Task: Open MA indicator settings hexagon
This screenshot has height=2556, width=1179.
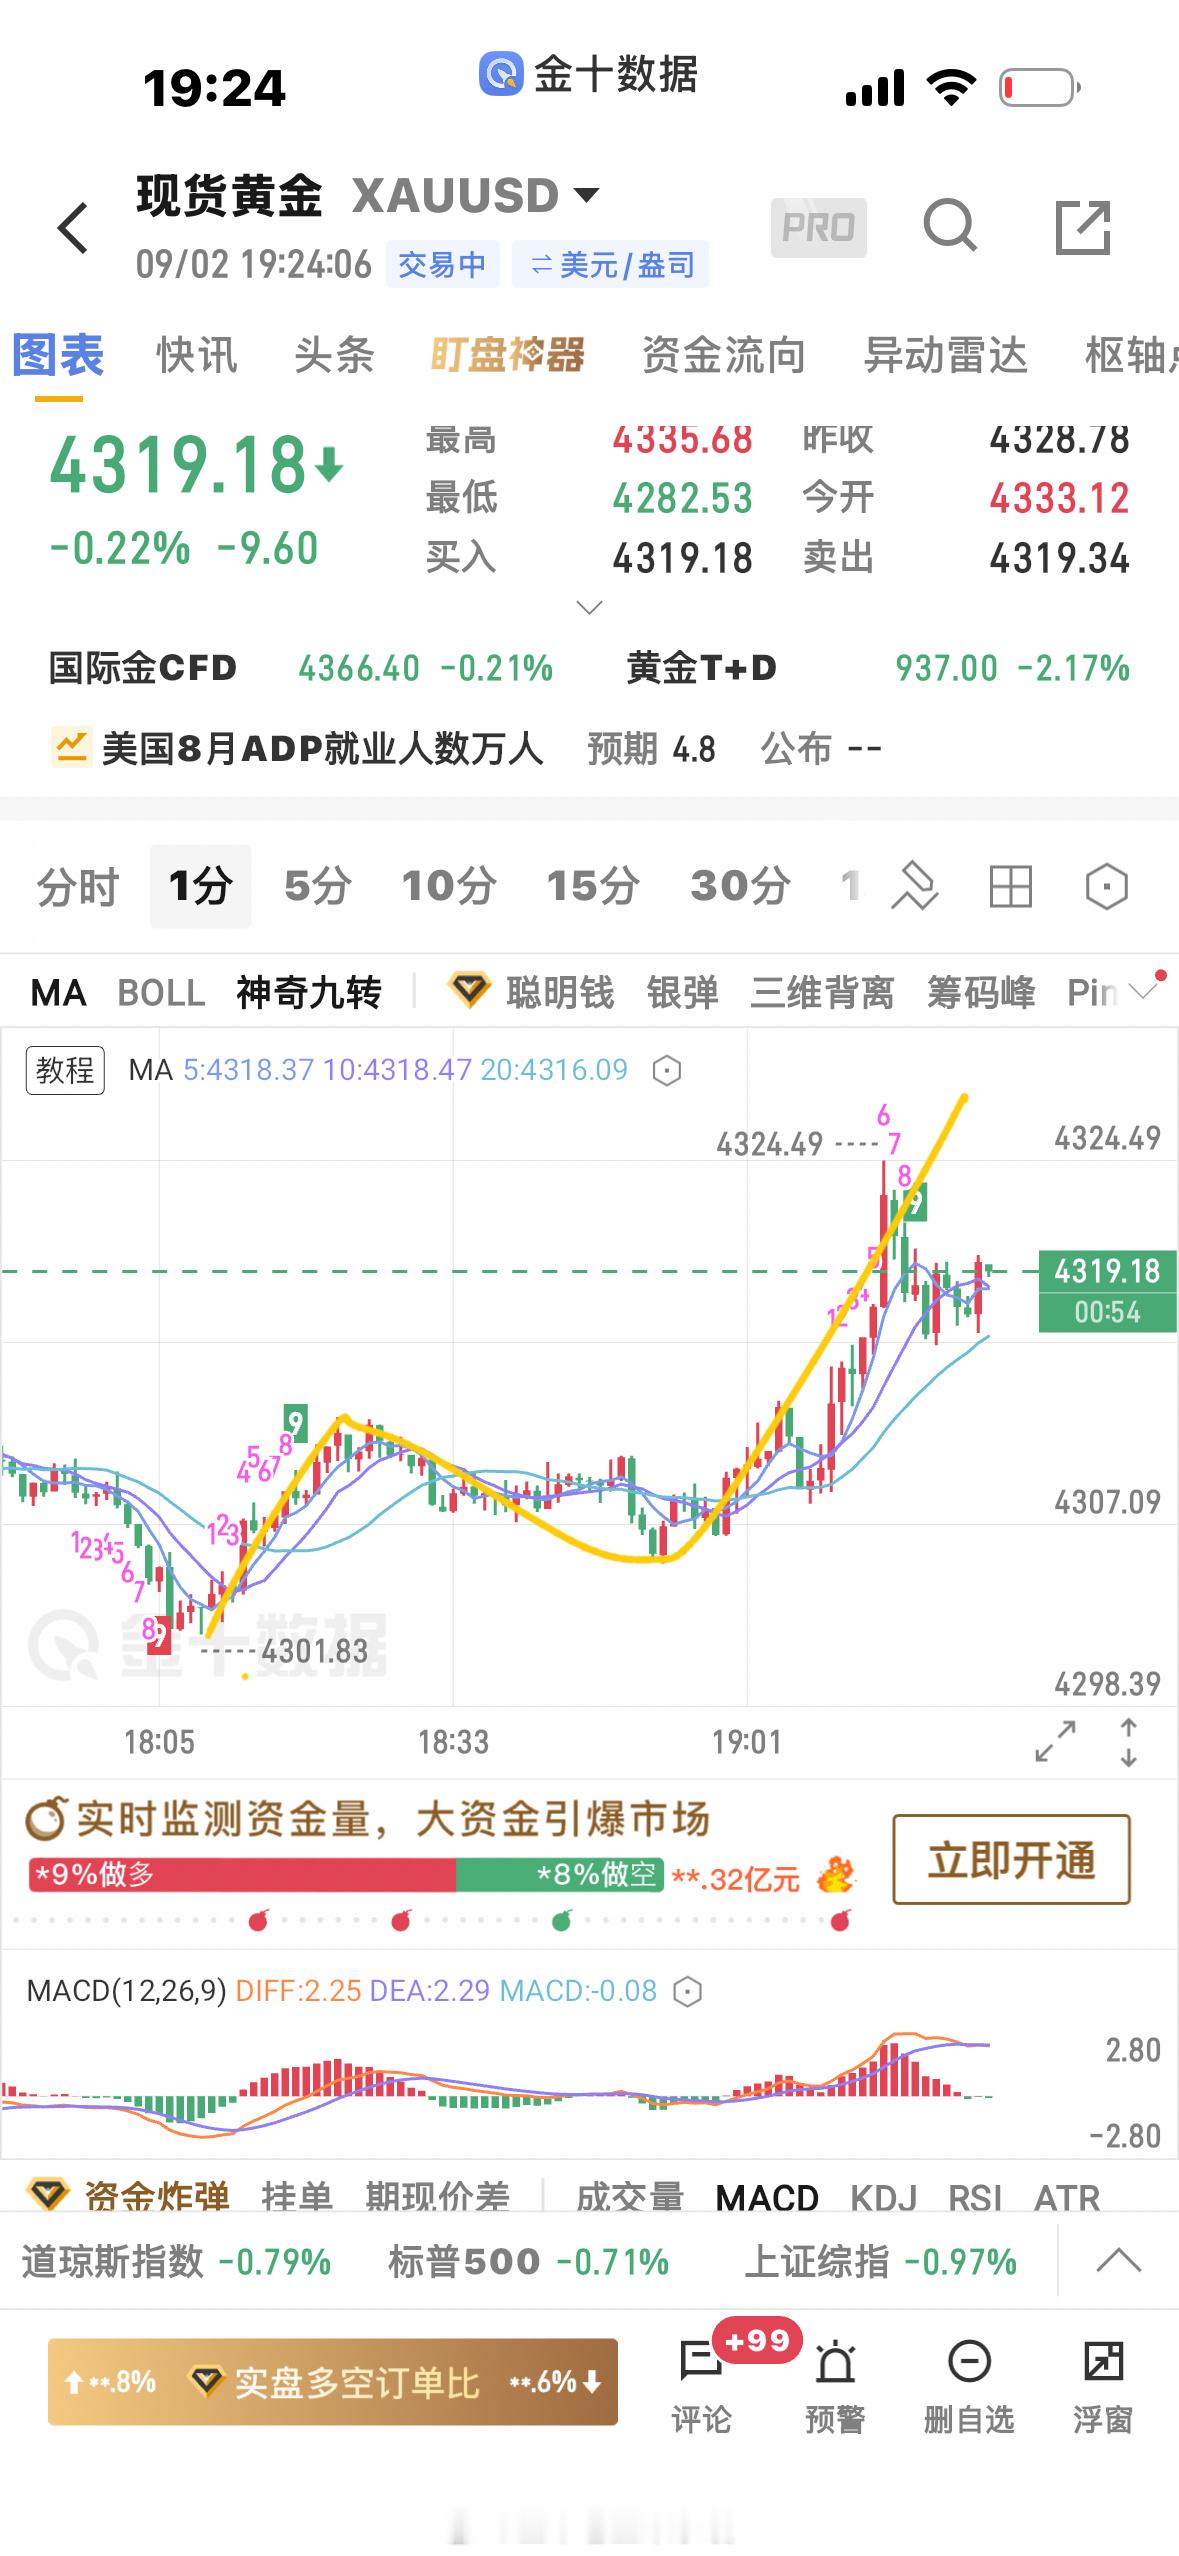Action: [x=666, y=1071]
